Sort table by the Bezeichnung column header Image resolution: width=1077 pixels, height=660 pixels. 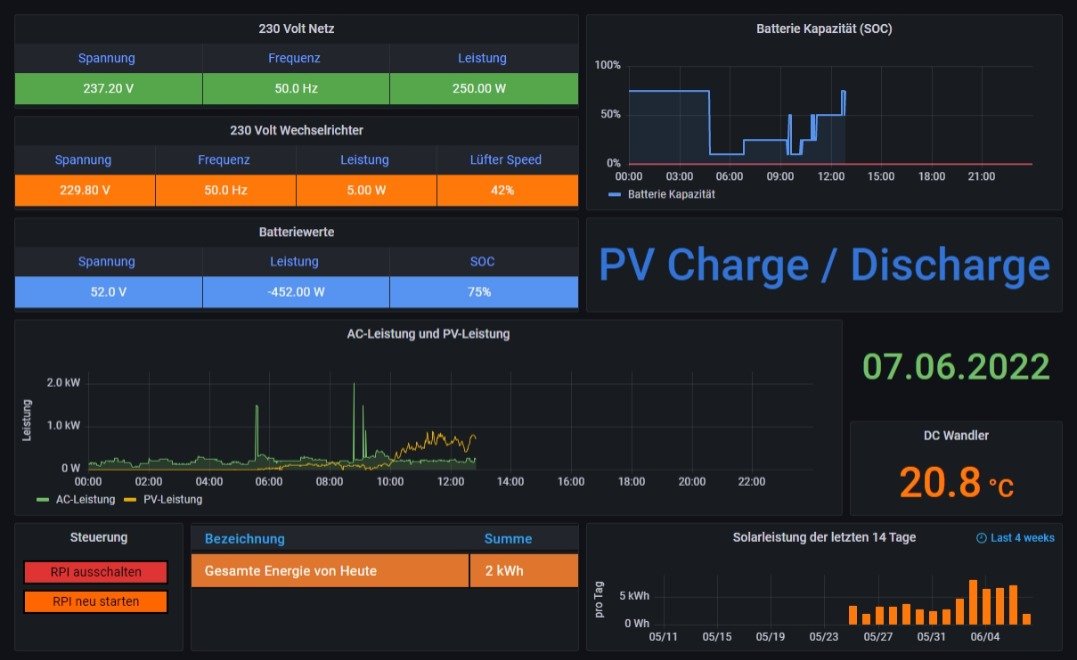tap(245, 539)
